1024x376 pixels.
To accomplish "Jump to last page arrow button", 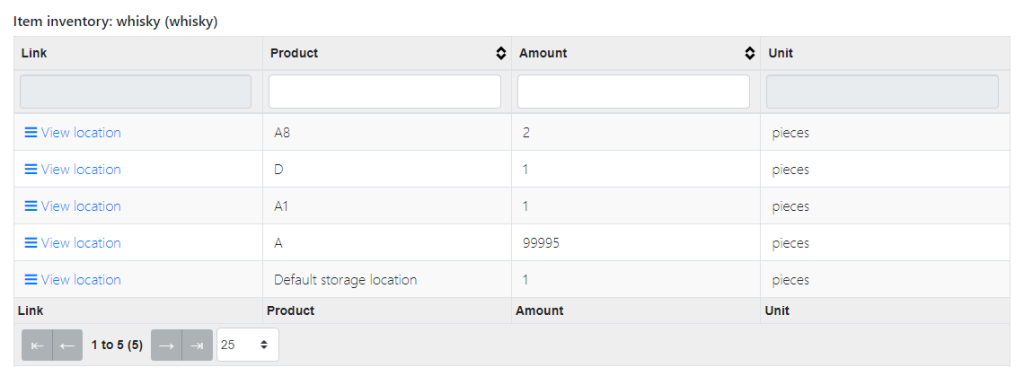I will point(197,345).
